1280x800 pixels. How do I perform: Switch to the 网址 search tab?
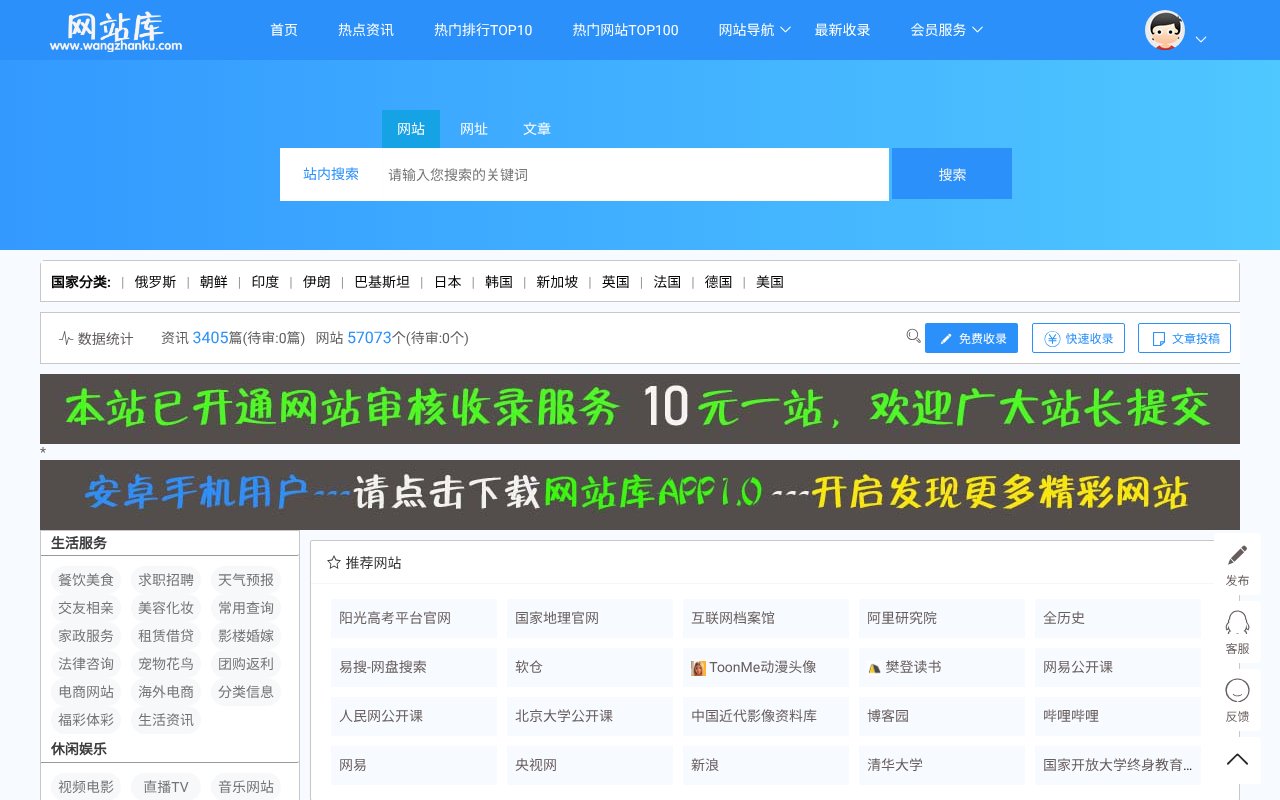(x=474, y=128)
